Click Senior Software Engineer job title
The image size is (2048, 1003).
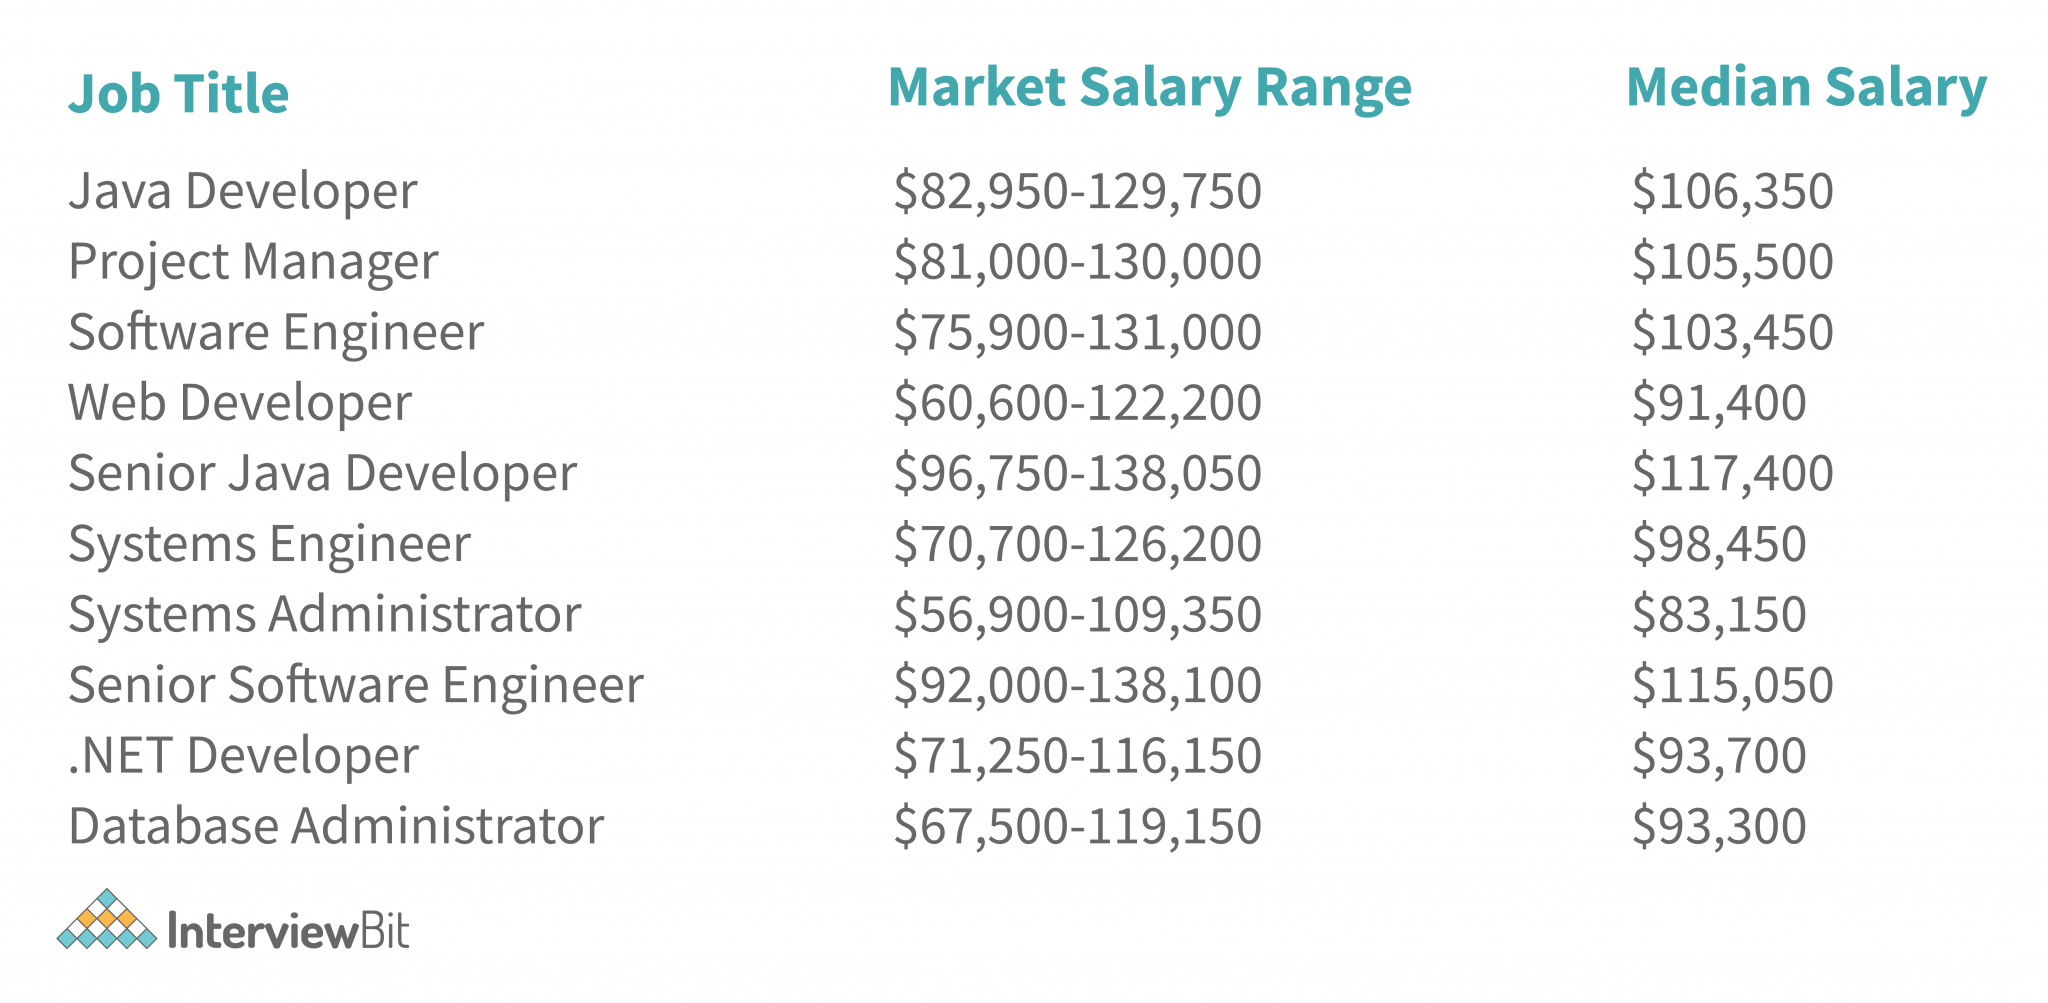pos(355,685)
